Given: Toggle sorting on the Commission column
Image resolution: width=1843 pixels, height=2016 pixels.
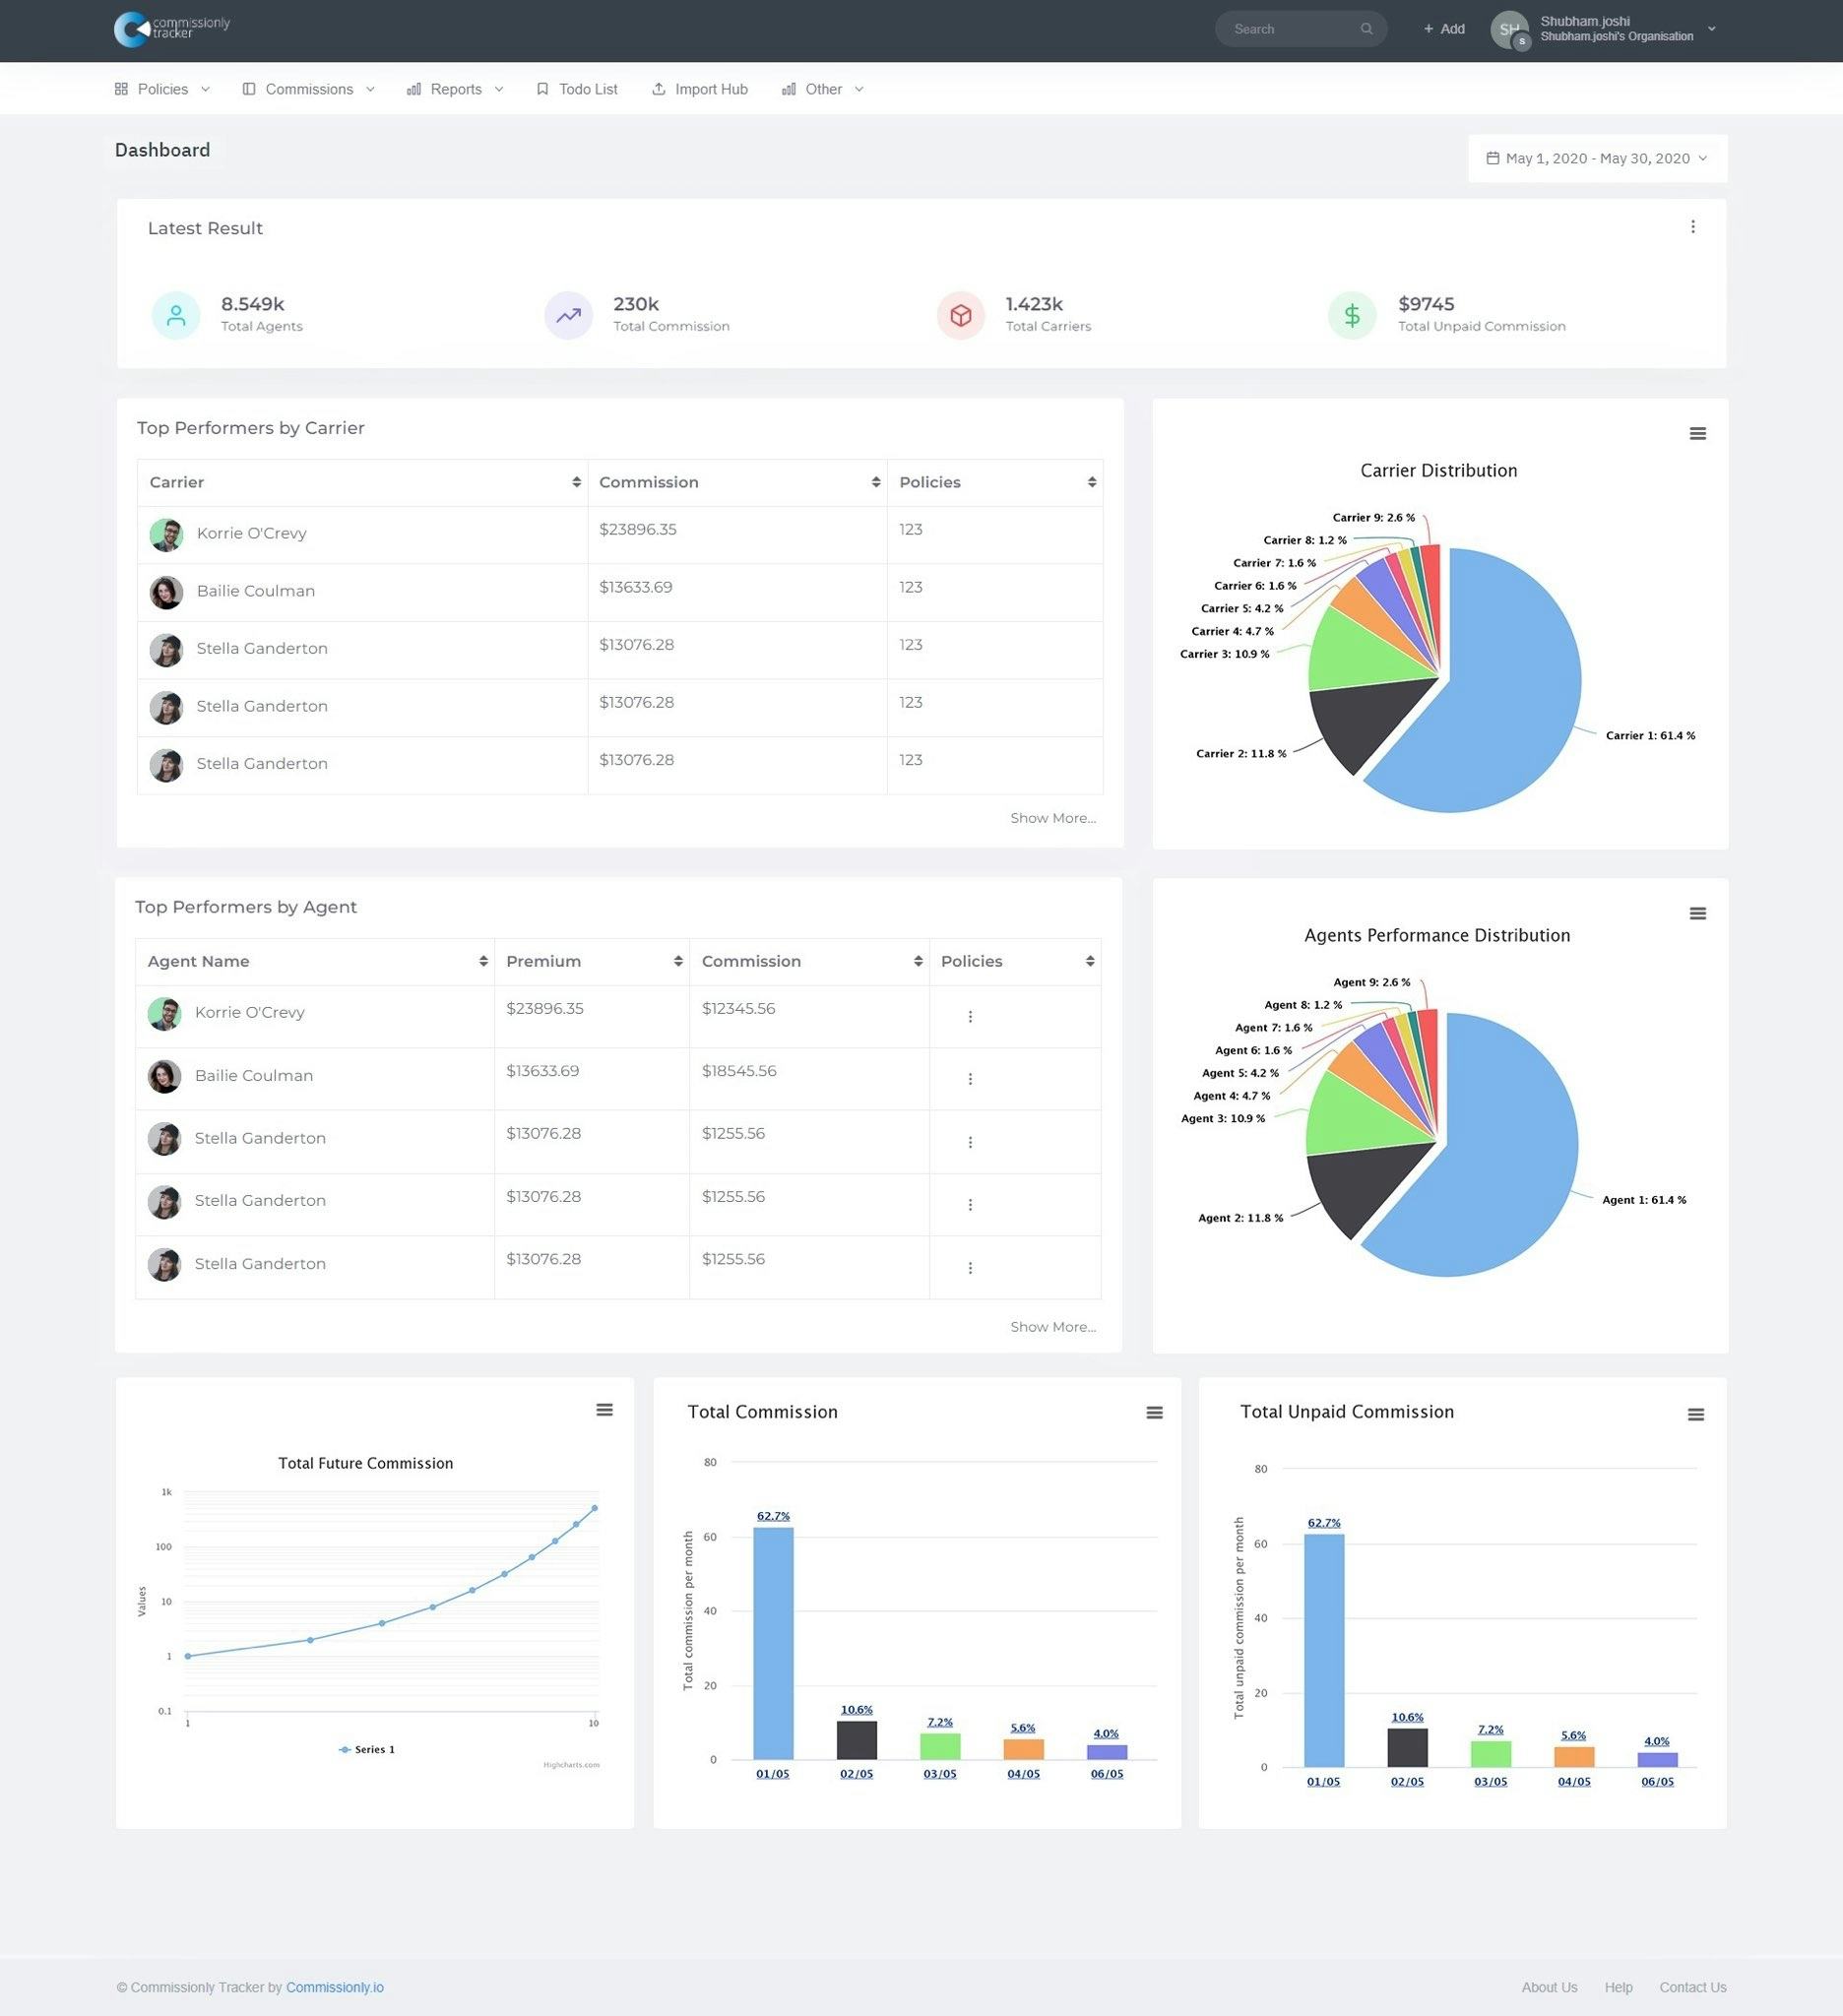Looking at the screenshot, I should click(x=877, y=482).
